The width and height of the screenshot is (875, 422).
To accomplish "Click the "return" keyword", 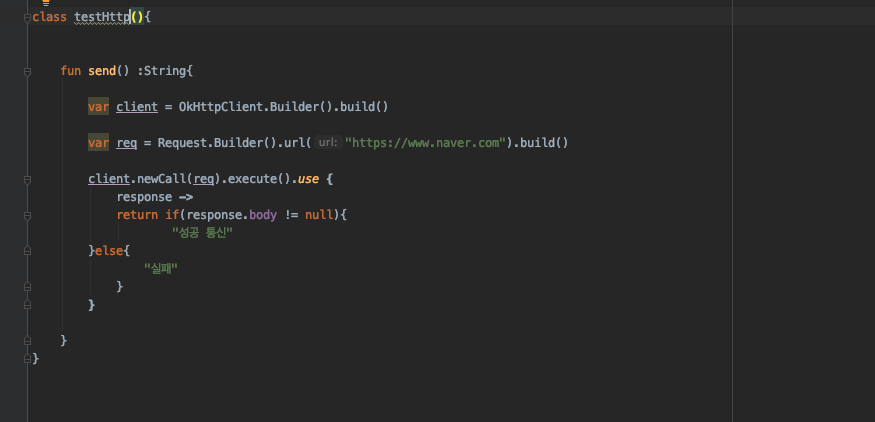I will tap(137, 215).
